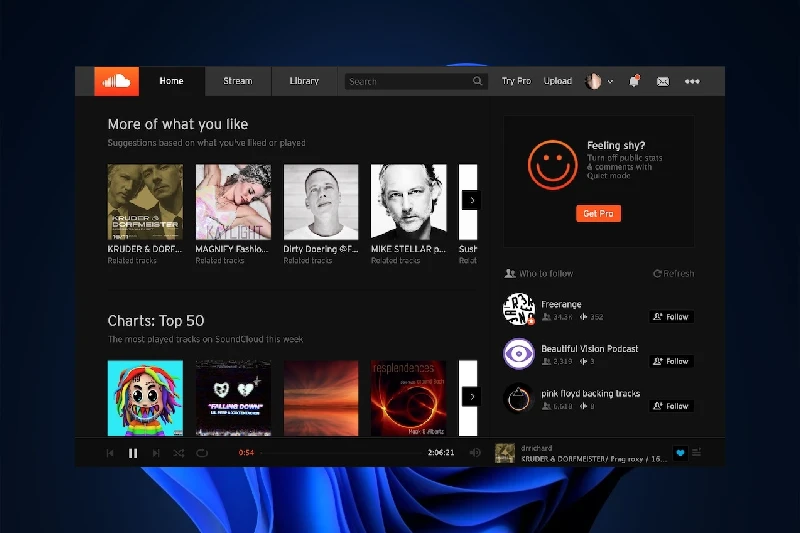This screenshot has width=800, height=533.
Task: Open pink floyd backing tracks name
Action: tap(591, 394)
